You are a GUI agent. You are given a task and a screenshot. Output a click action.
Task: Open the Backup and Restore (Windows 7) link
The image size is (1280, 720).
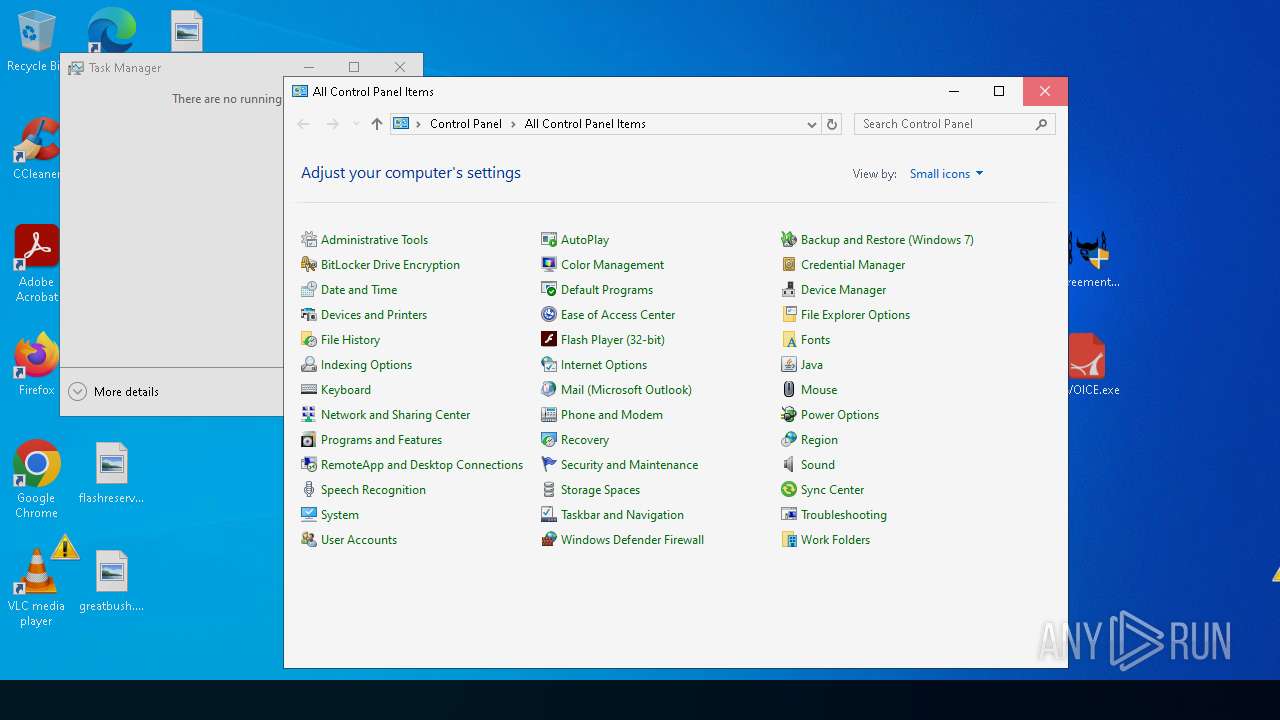pyautogui.click(x=887, y=240)
